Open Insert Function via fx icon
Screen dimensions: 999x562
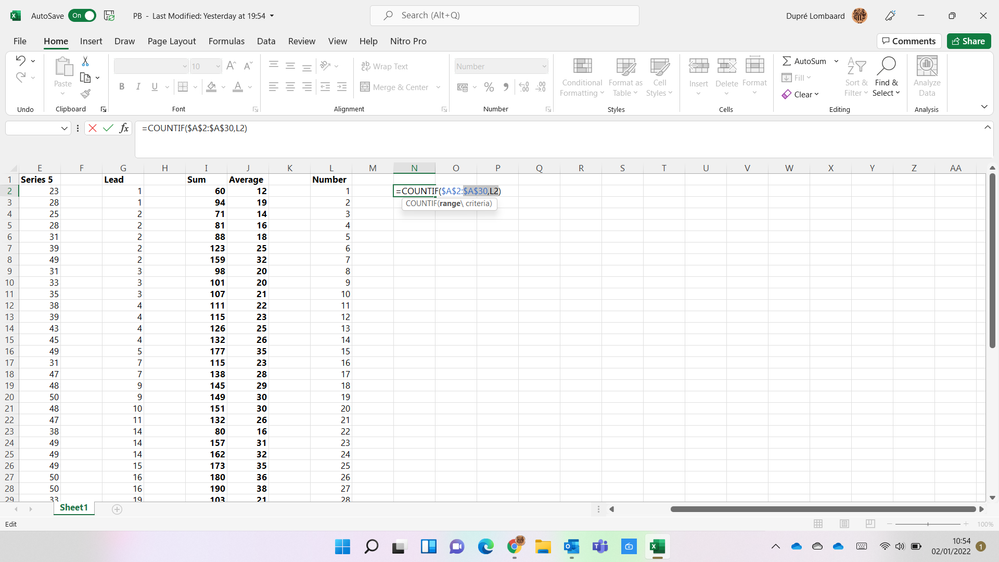click(x=124, y=128)
